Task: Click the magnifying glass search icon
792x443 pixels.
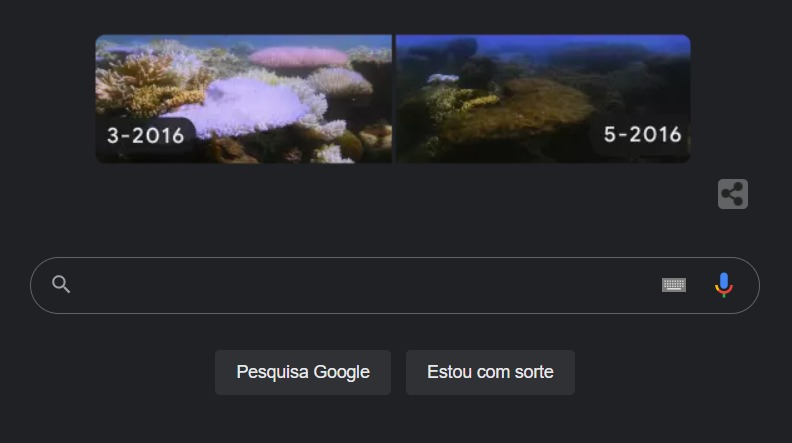Action: [61, 284]
